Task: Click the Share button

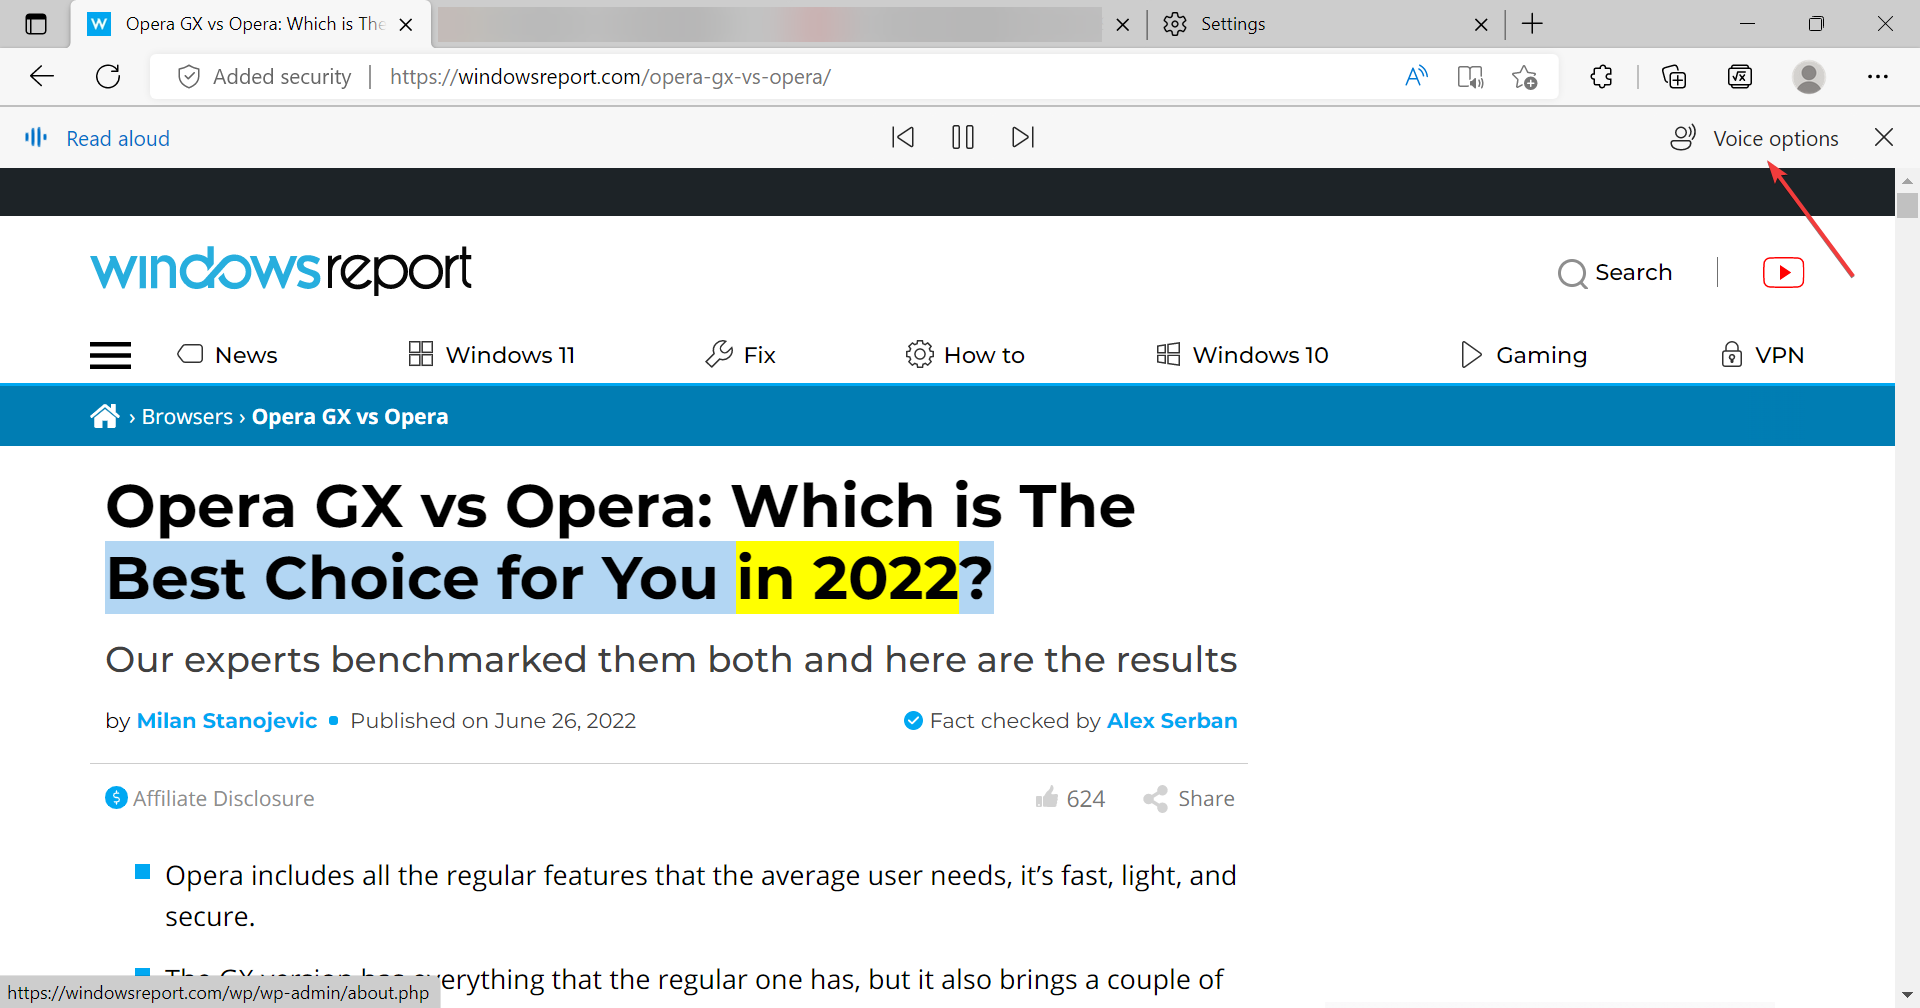Action: tap(1189, 798)
